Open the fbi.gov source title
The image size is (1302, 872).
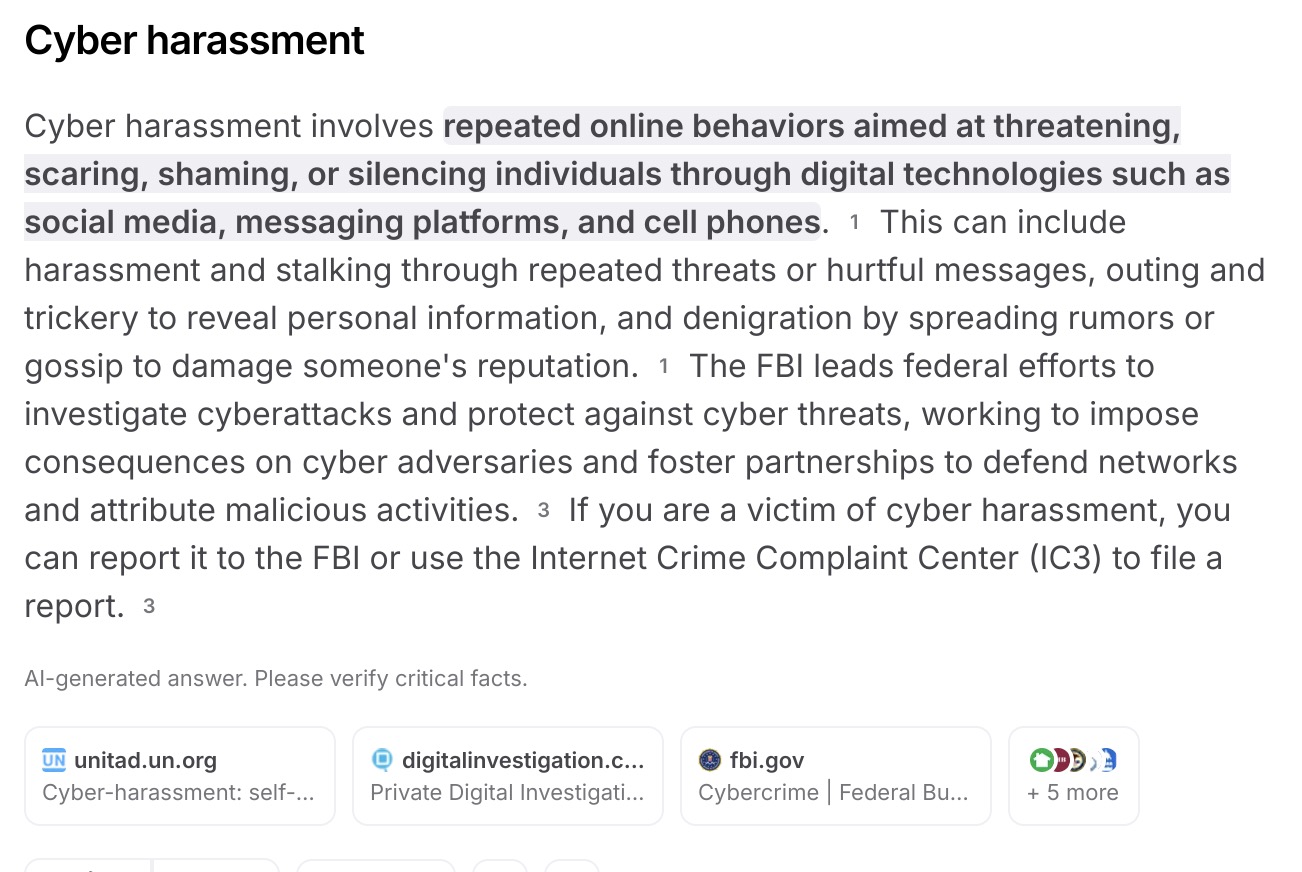point(766,760)
